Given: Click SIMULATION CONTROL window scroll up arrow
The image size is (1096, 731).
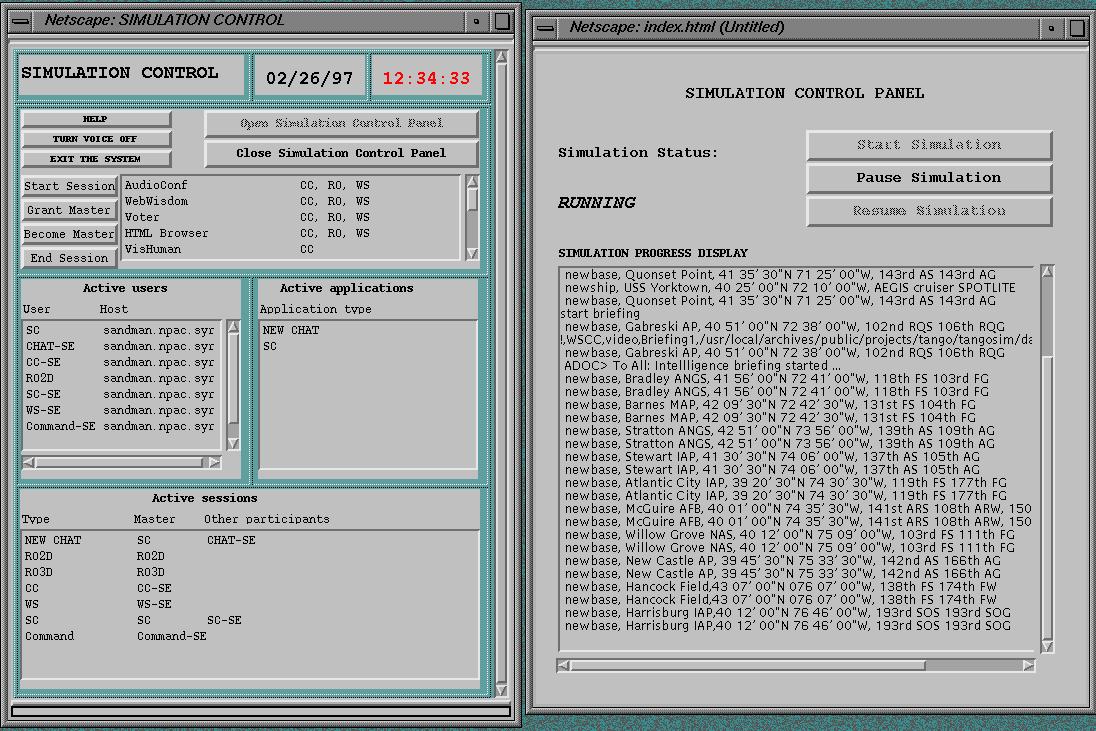Looking at the screenshot, I should point(501,56).
